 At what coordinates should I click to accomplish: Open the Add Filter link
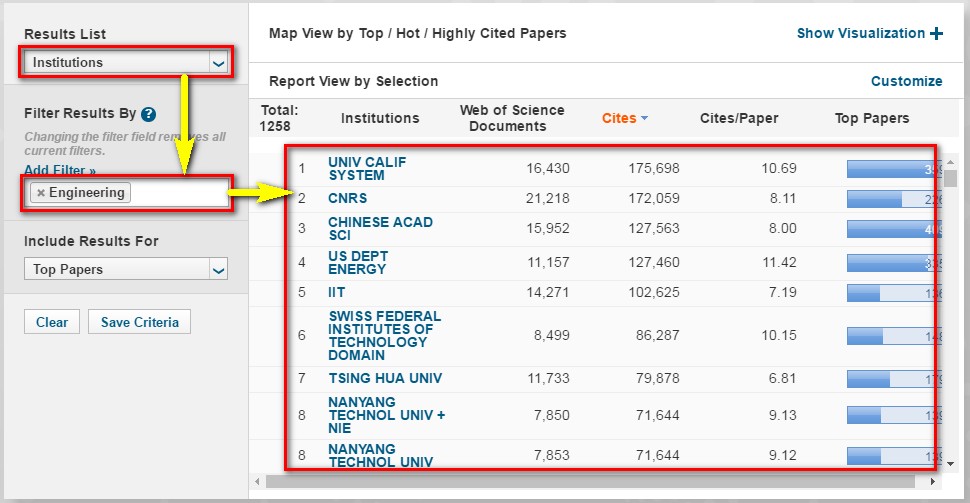(x=60, y=170)
